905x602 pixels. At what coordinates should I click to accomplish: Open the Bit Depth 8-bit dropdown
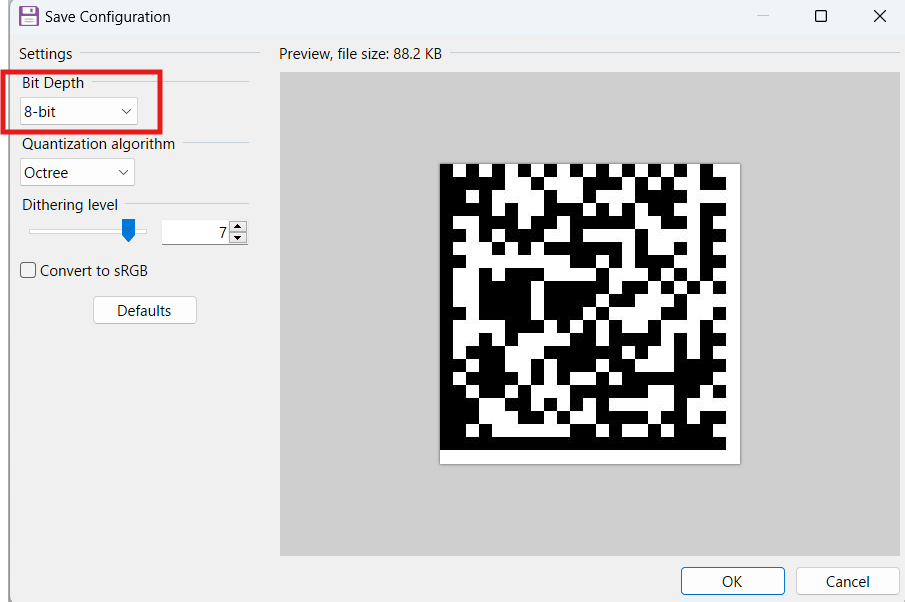pyautogui.click(x=79, y=112)
